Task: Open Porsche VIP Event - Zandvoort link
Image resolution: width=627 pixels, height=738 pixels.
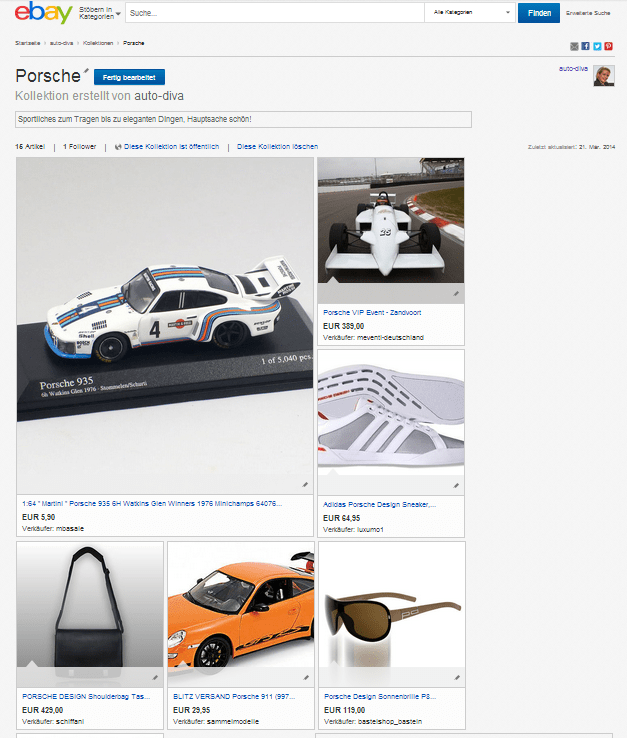Action: tap(372, 313)
